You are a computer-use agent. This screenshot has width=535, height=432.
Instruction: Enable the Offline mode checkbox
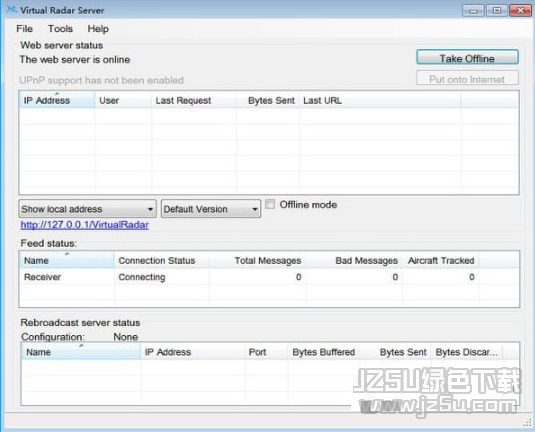click(x=270, y=204)
